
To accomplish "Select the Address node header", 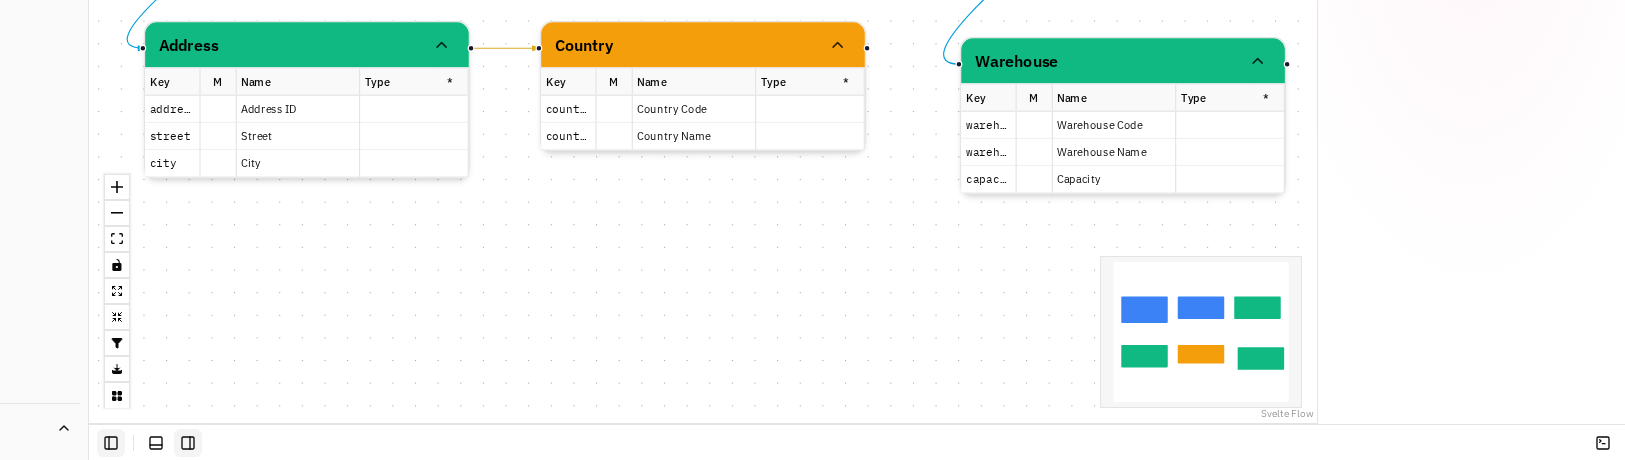I will coord(307,45).
